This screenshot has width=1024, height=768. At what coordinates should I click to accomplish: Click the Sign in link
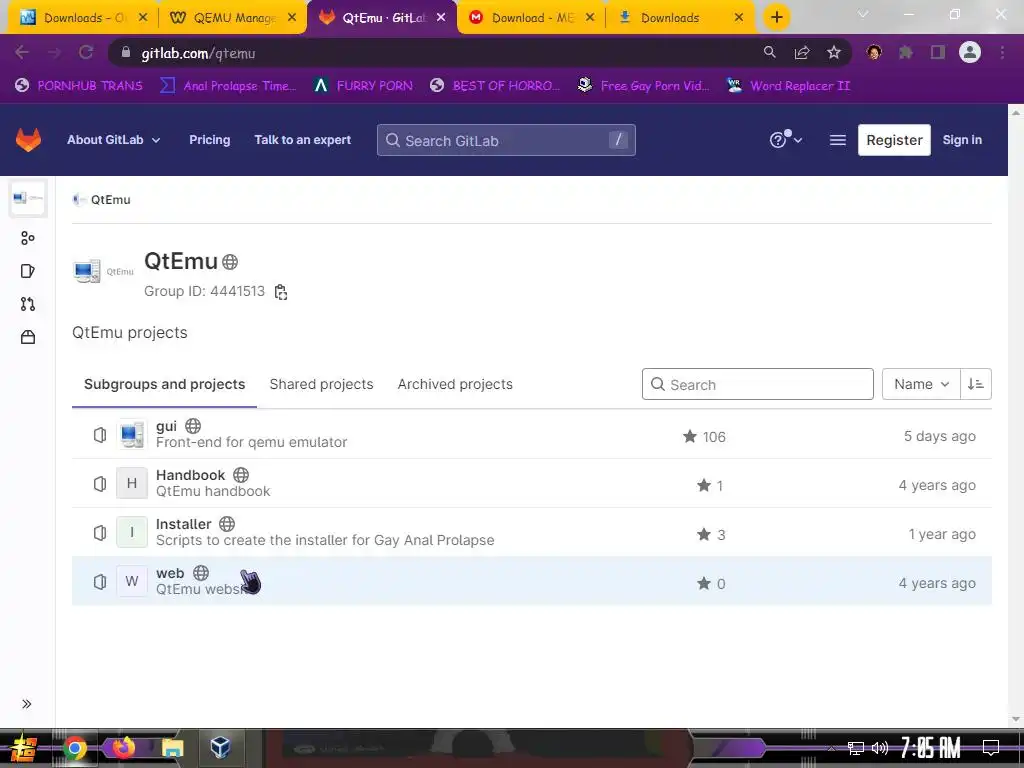[961, 140]
